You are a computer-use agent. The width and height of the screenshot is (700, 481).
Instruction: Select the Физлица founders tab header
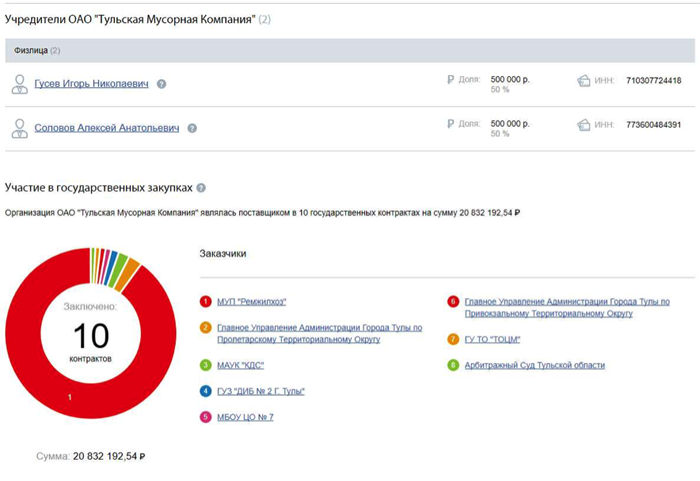tap(33, 49)
